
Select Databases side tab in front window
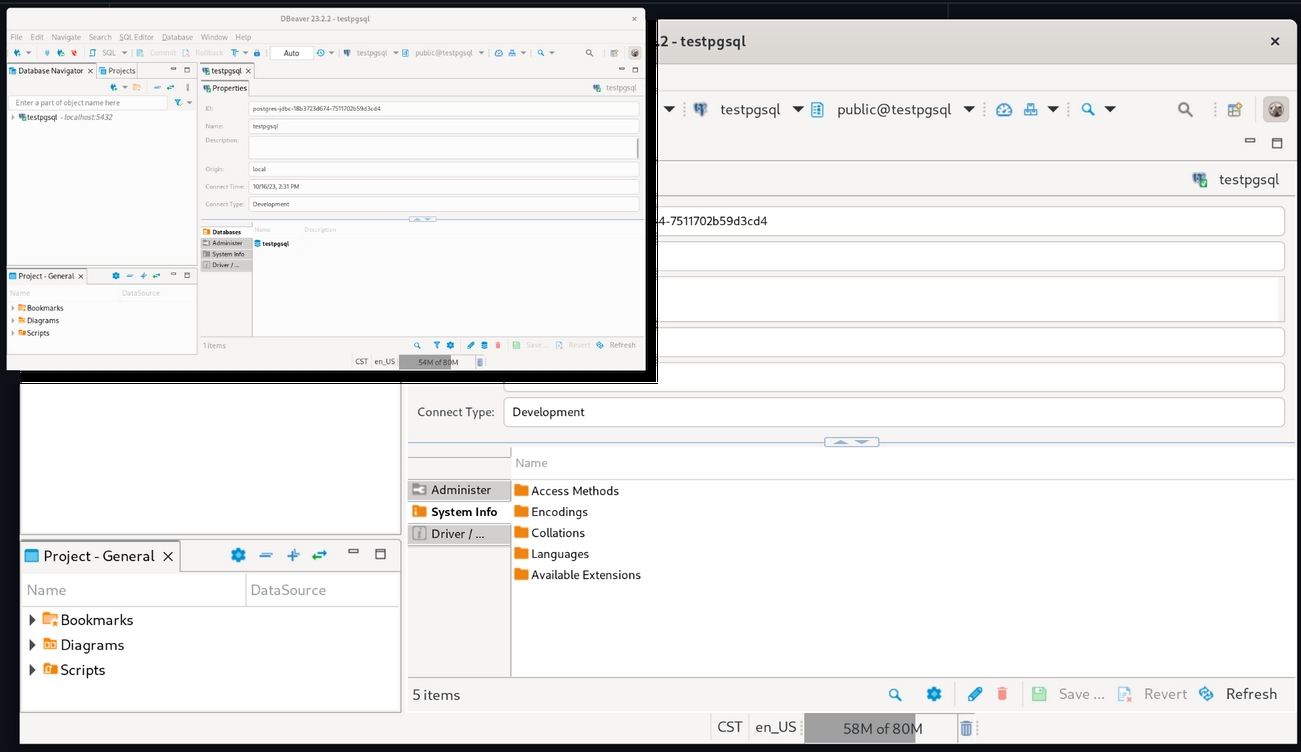coord(226,232)
